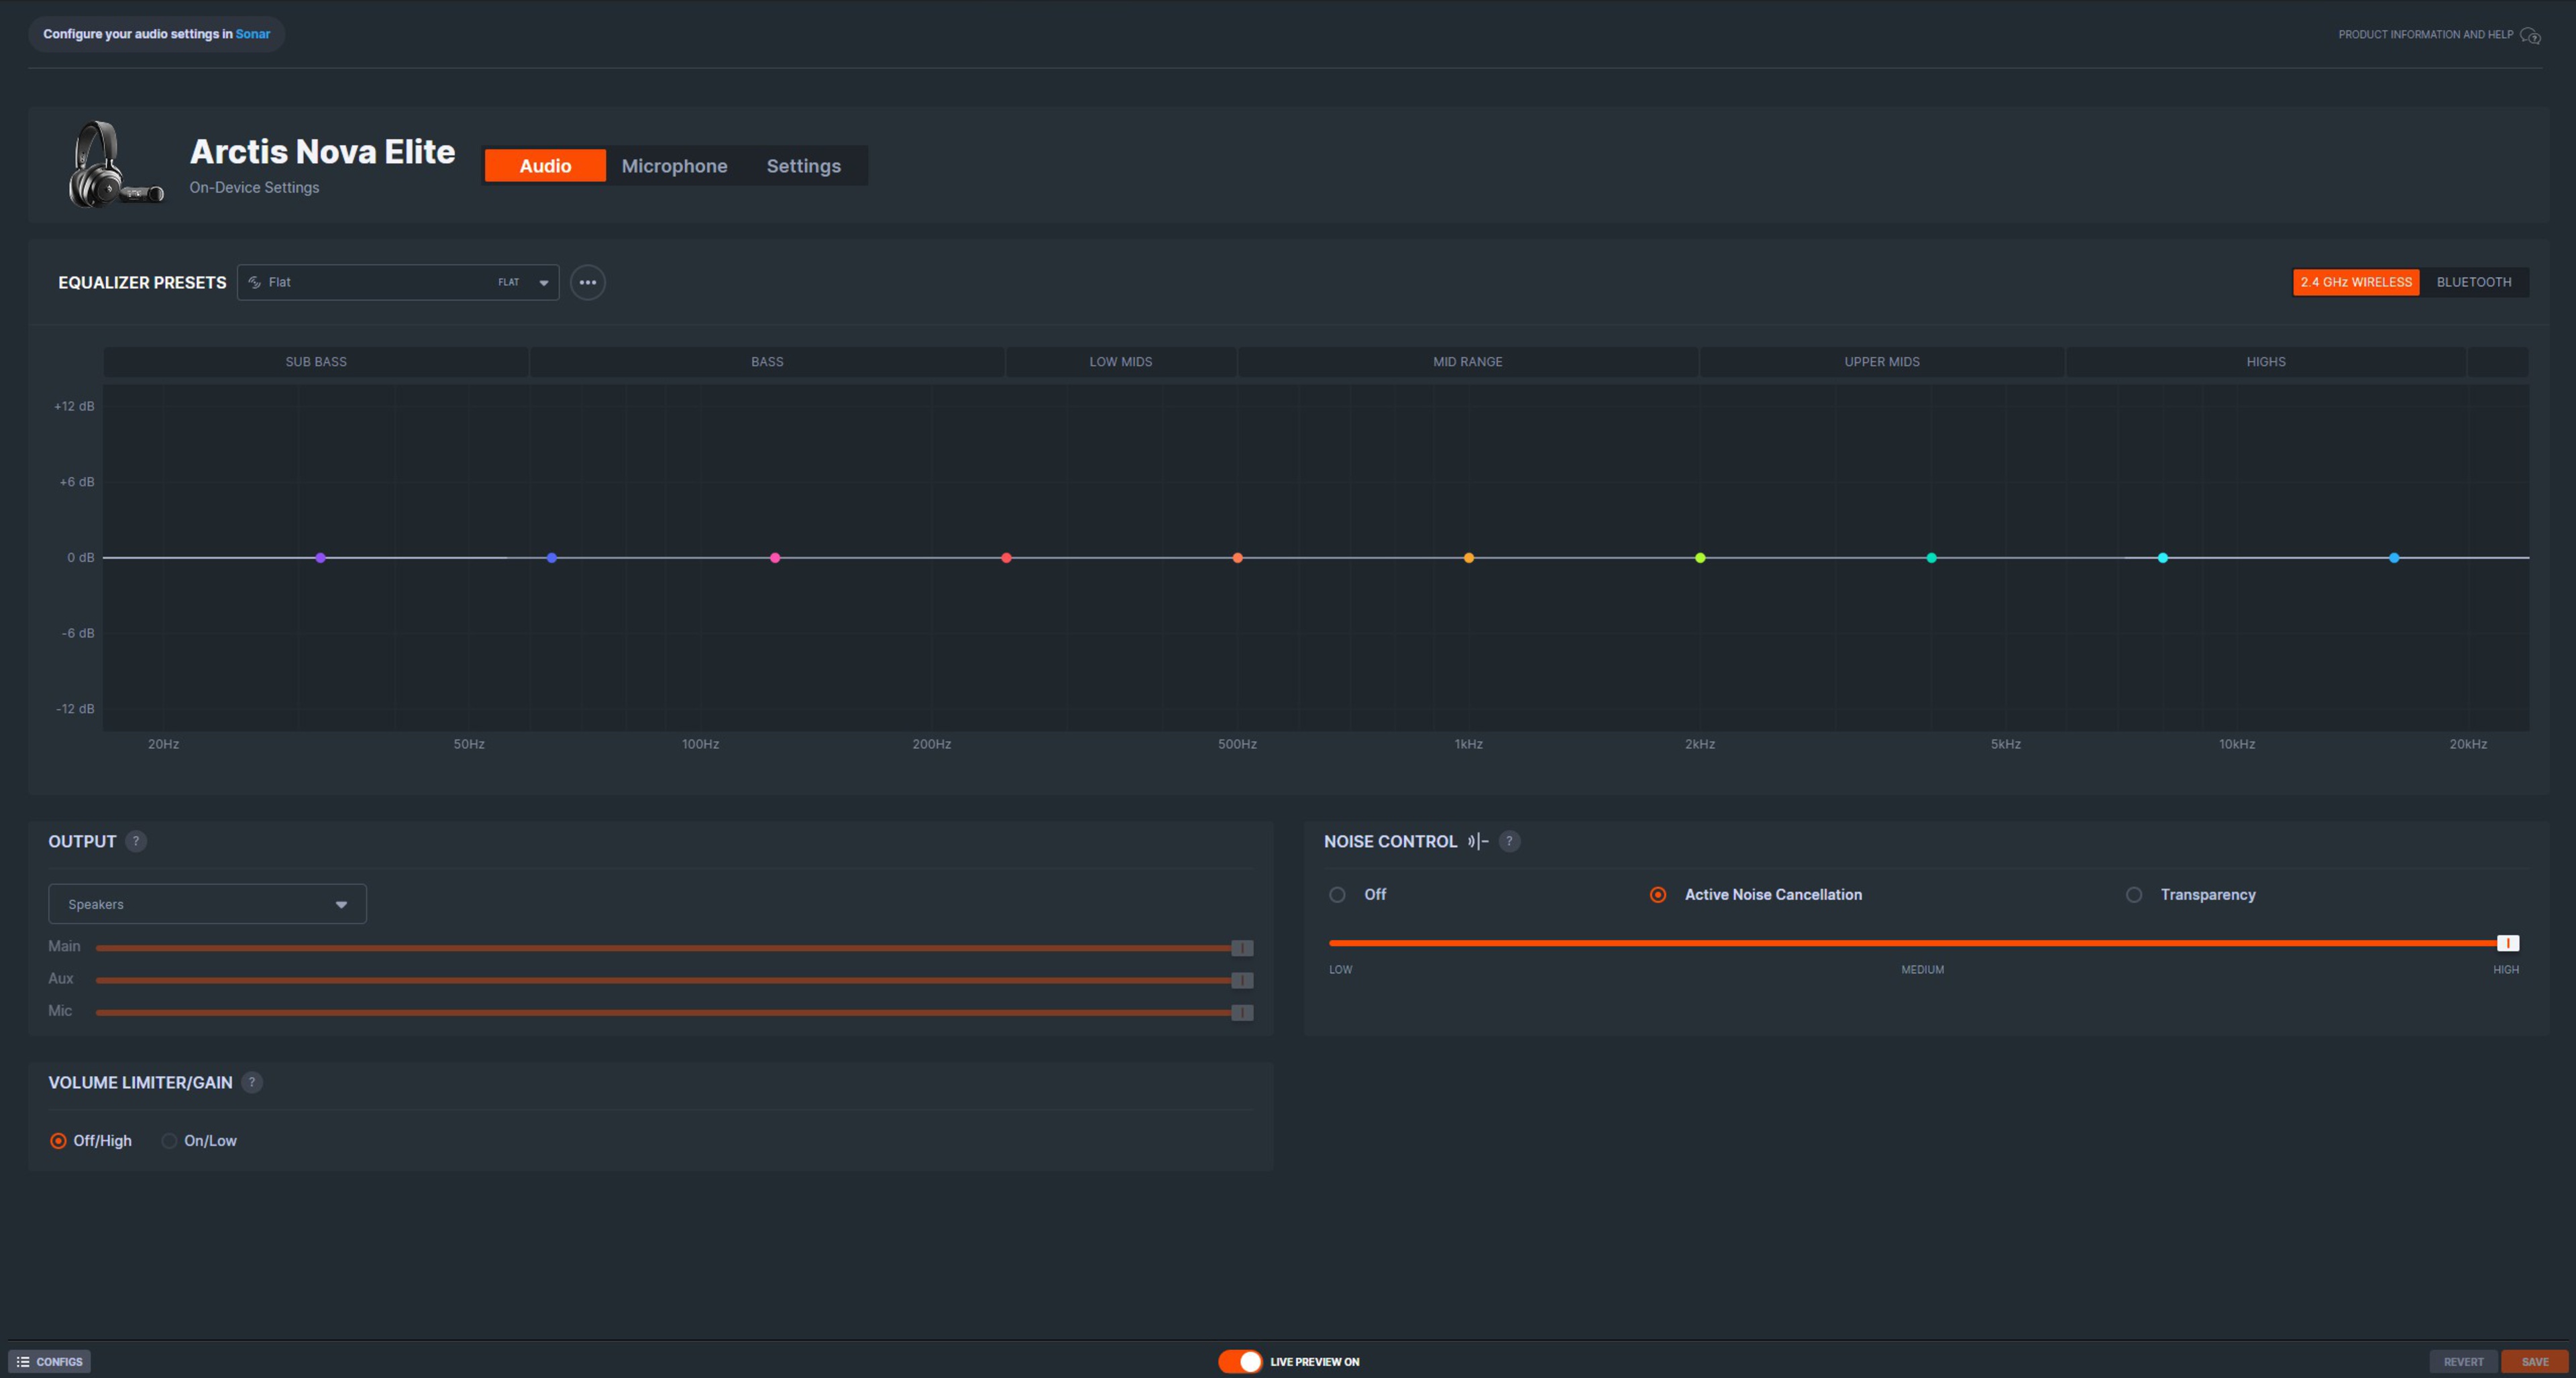2576x1378 pixels.
Task: Click the Noise Control help question mark
Action: coord(1509,841)
